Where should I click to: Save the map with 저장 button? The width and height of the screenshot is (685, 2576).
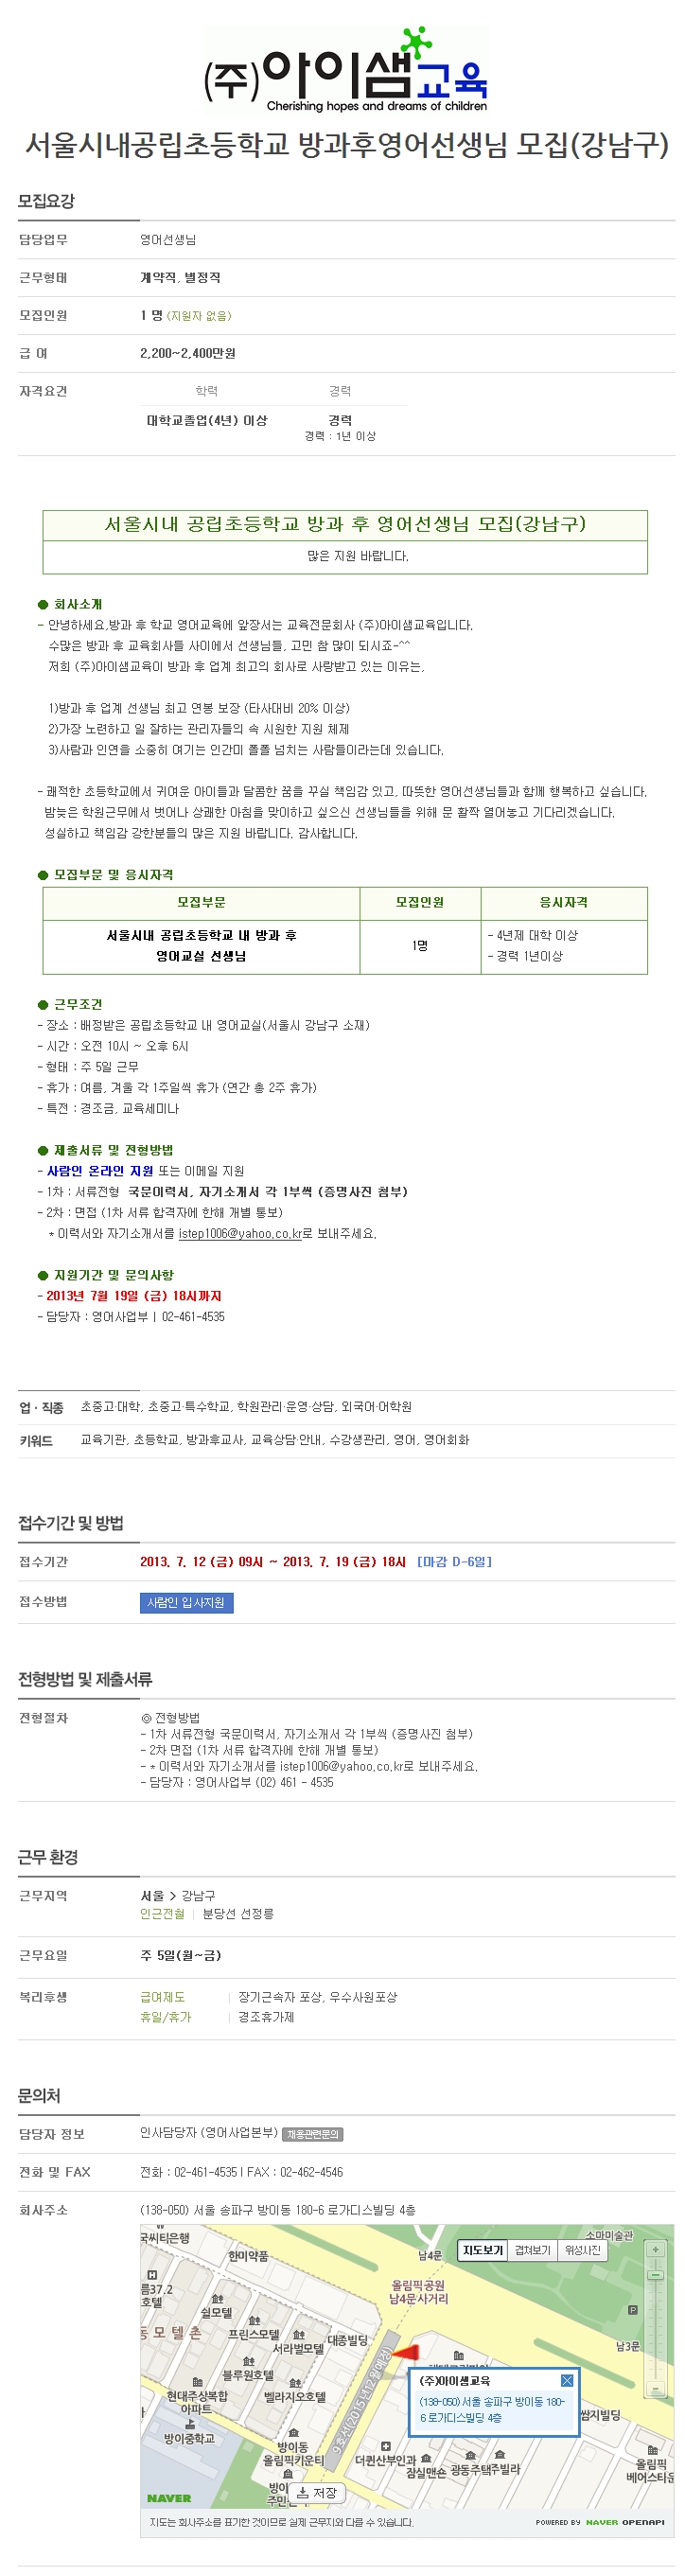pyautogui.click(x=318, y=2493)
